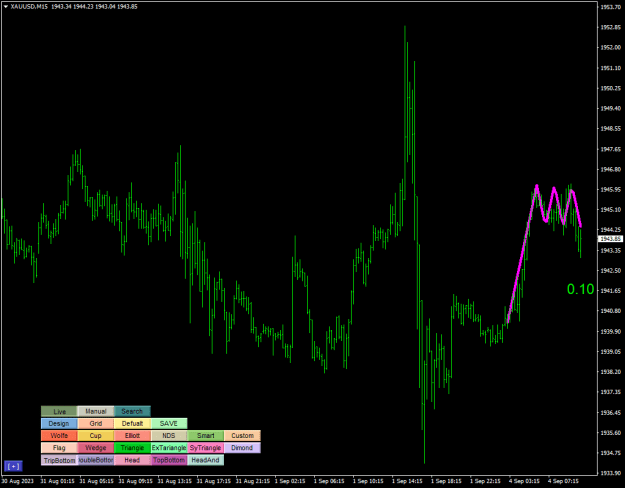Open the Design button
625x488 pixels.
click(x=59, y=423)
